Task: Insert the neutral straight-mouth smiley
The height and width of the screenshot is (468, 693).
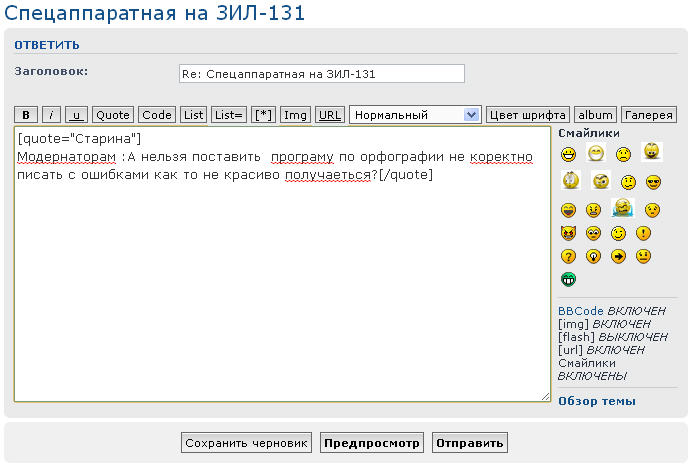Action: (644, 256)
